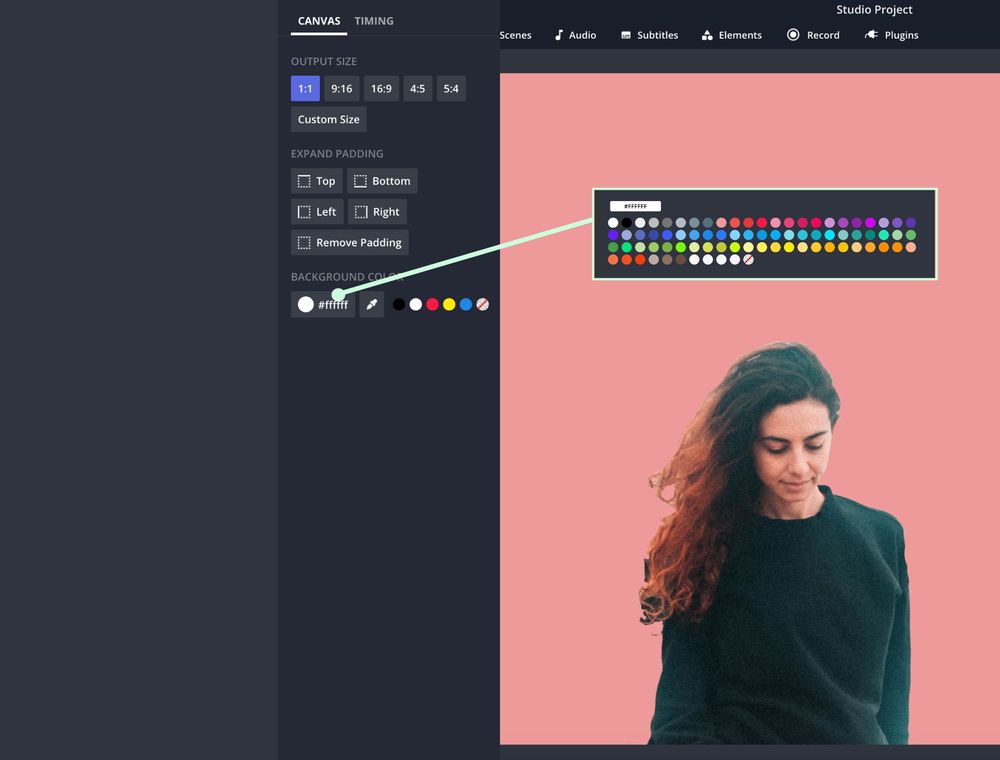Open the Plugins menu
The height and width of the screenshot is (760, 1000).
tap(891, 35)
